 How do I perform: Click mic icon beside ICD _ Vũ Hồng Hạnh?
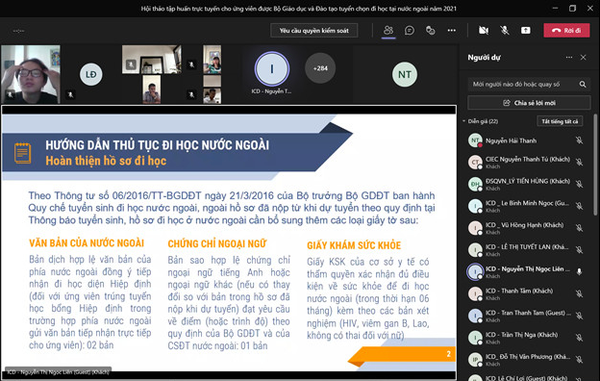click(579, 228)
